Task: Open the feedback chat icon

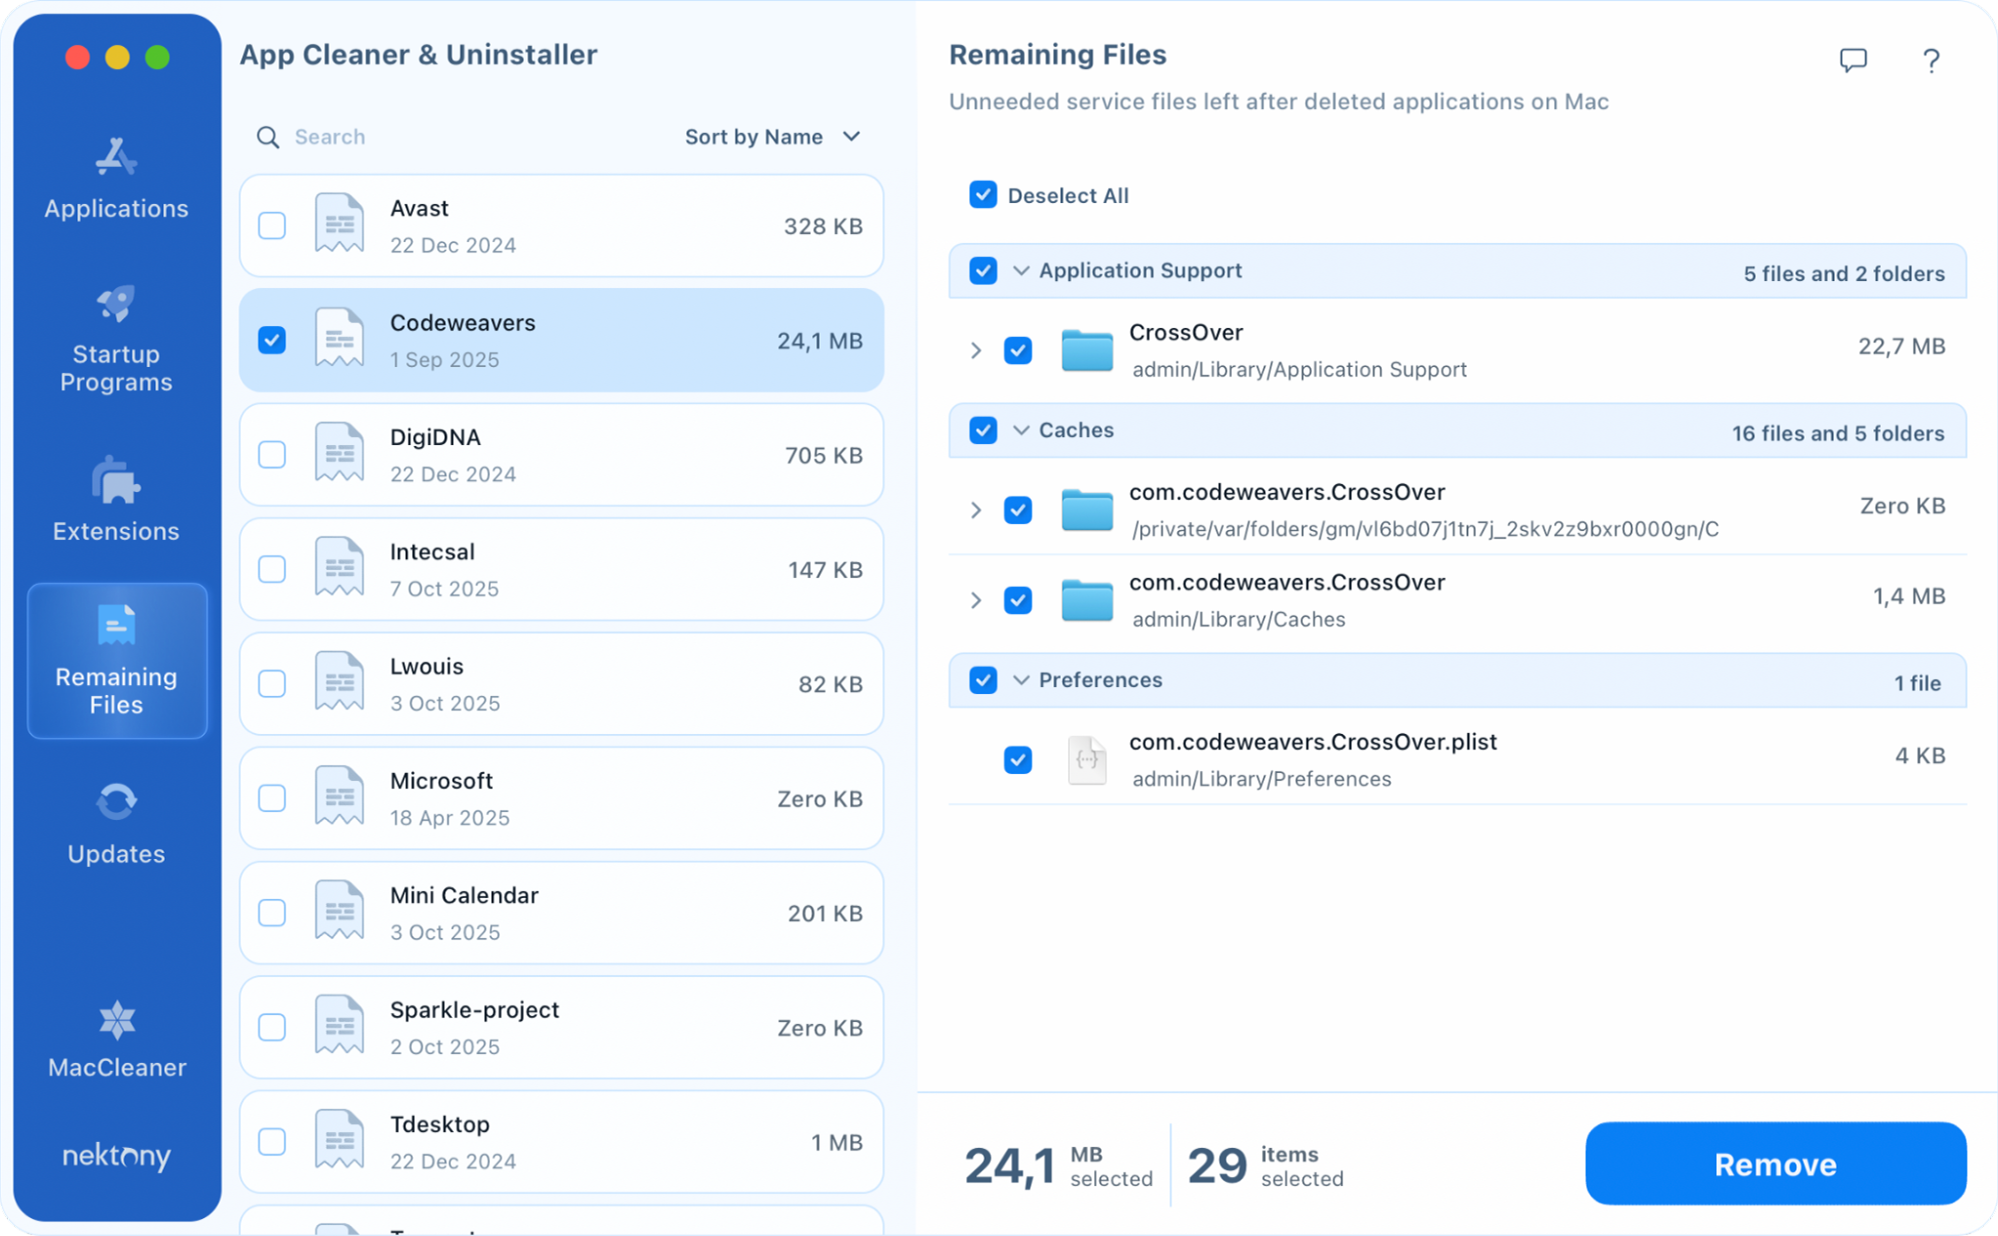Action: click(x=1852, y=60)
